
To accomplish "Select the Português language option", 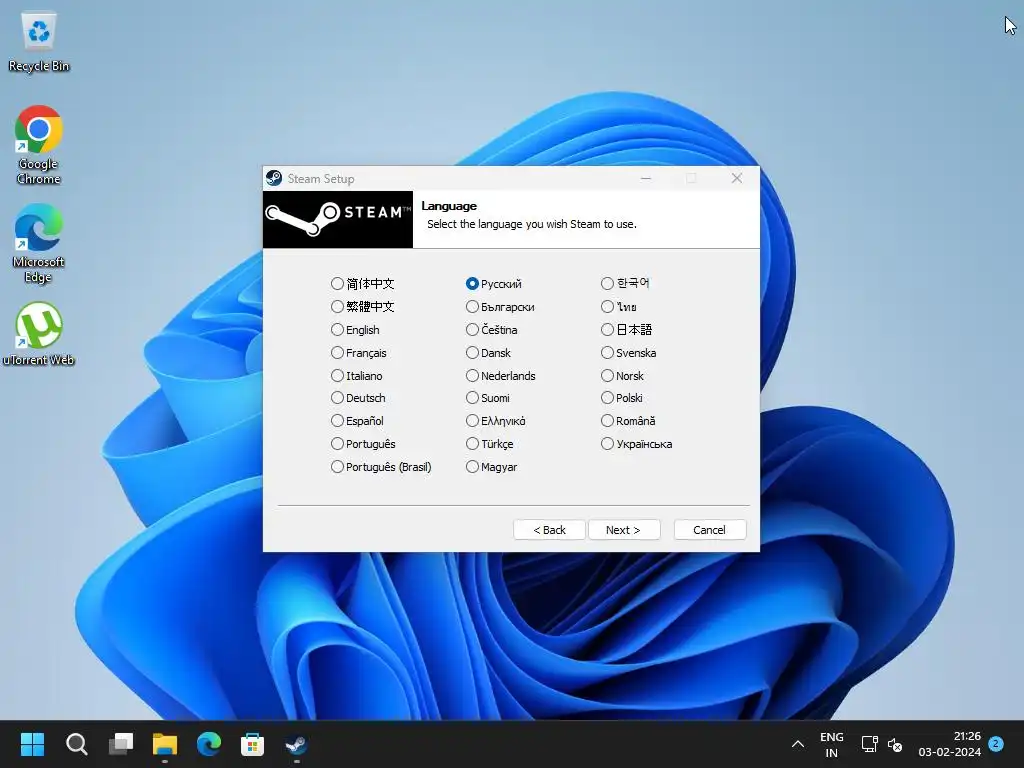I will point(363,443).
